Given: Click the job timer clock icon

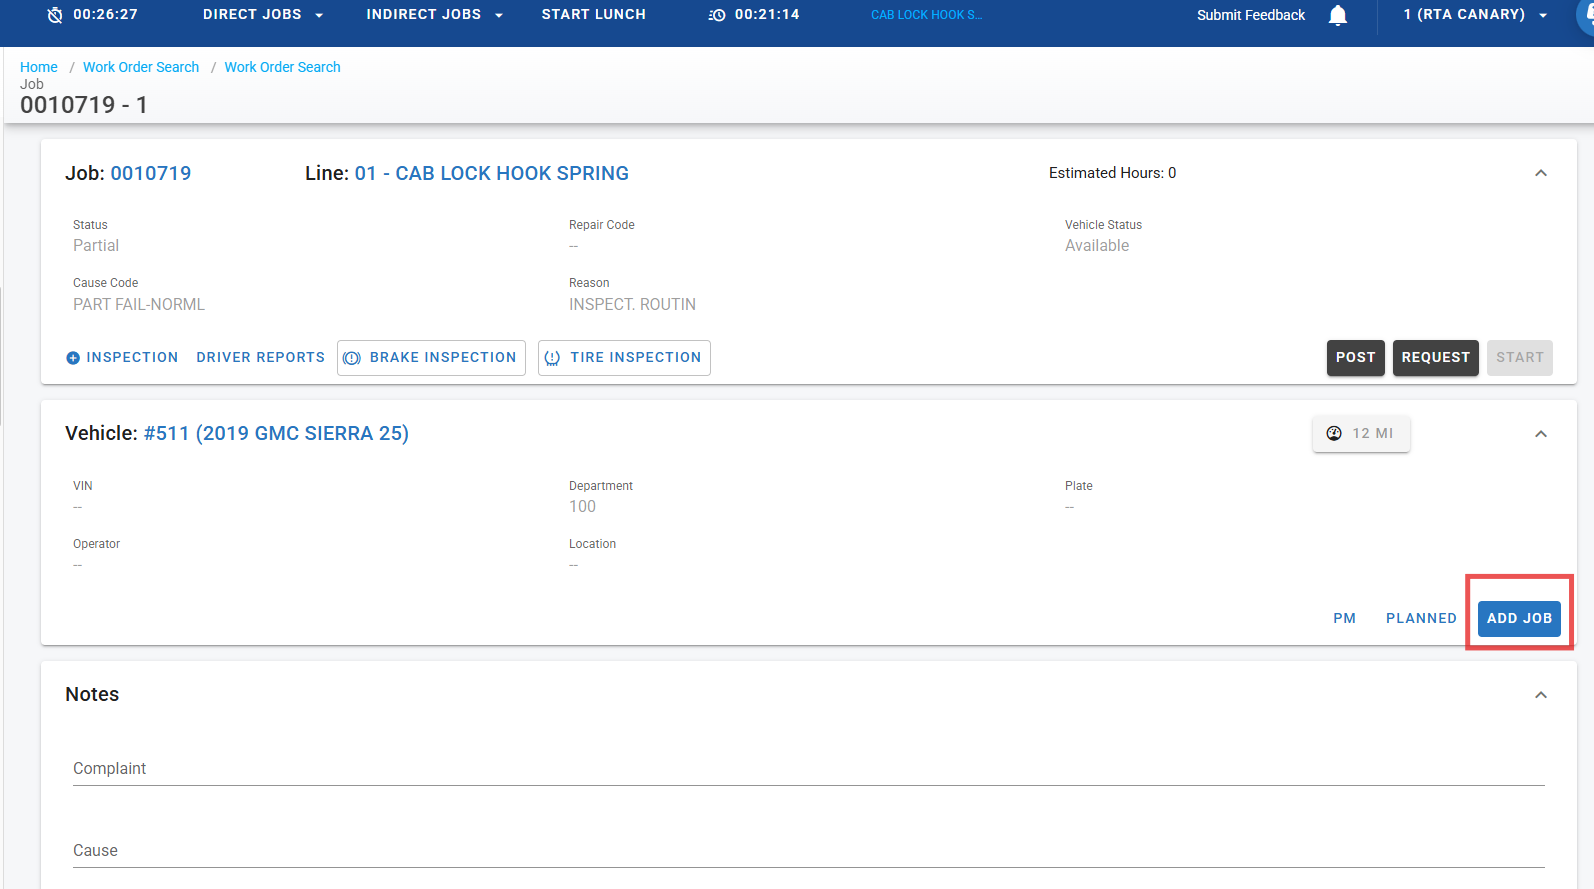Looking at the screenshot, I should tap(717, 15).
